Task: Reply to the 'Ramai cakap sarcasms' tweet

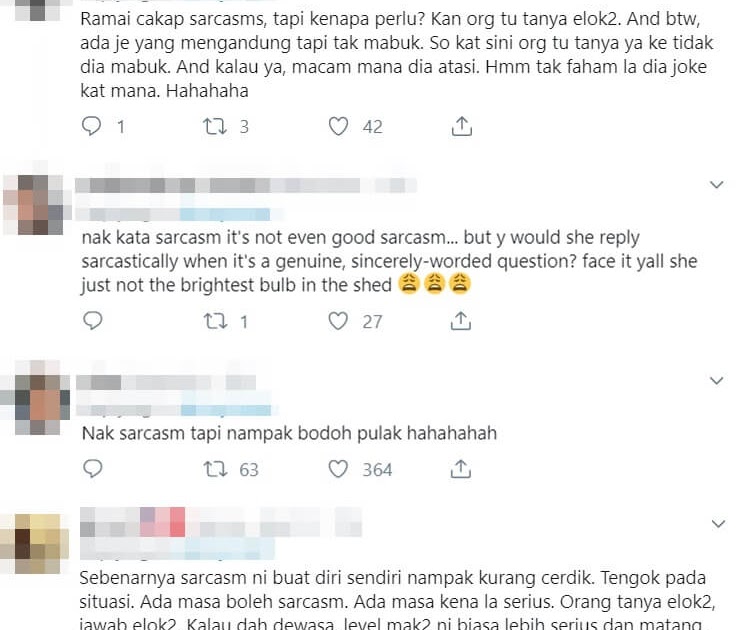Action: (91, 126)
